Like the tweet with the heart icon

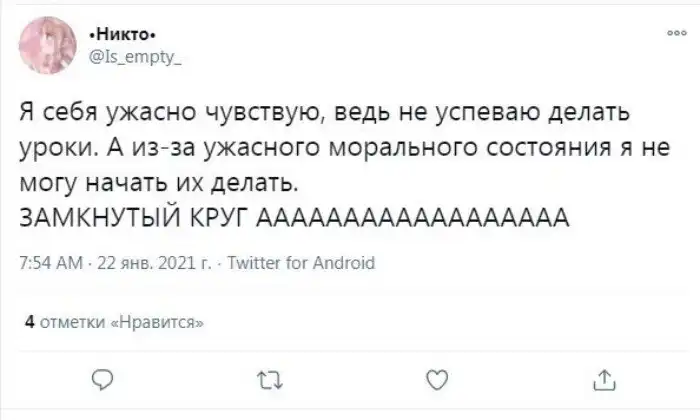coord(435,380)
